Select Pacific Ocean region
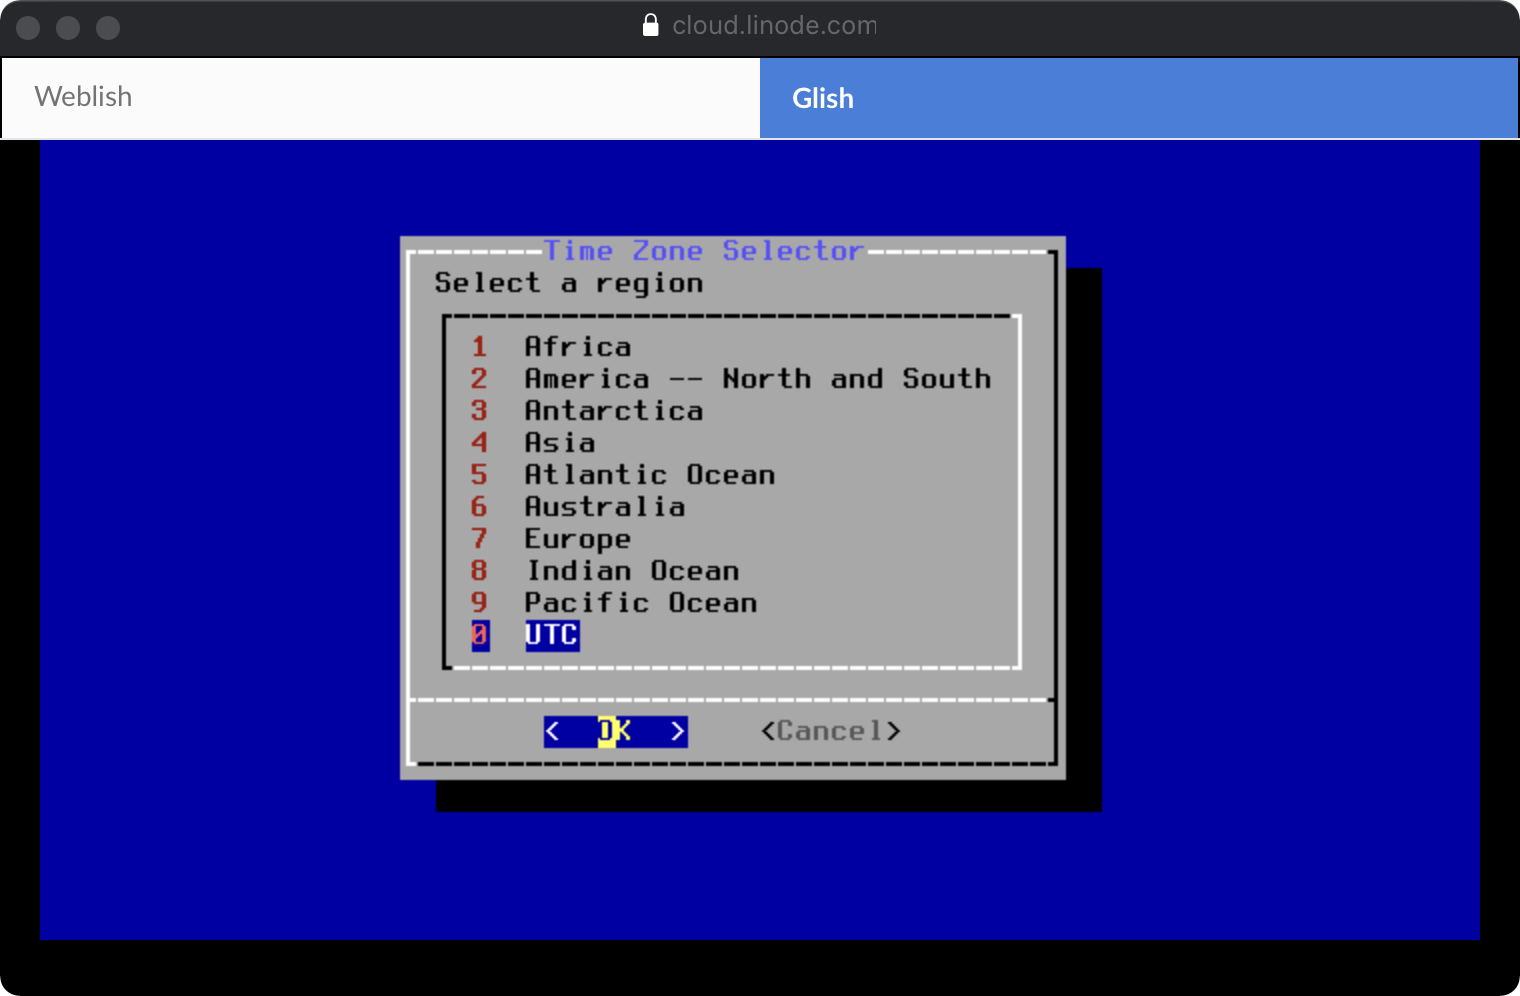 coord(641,603)
